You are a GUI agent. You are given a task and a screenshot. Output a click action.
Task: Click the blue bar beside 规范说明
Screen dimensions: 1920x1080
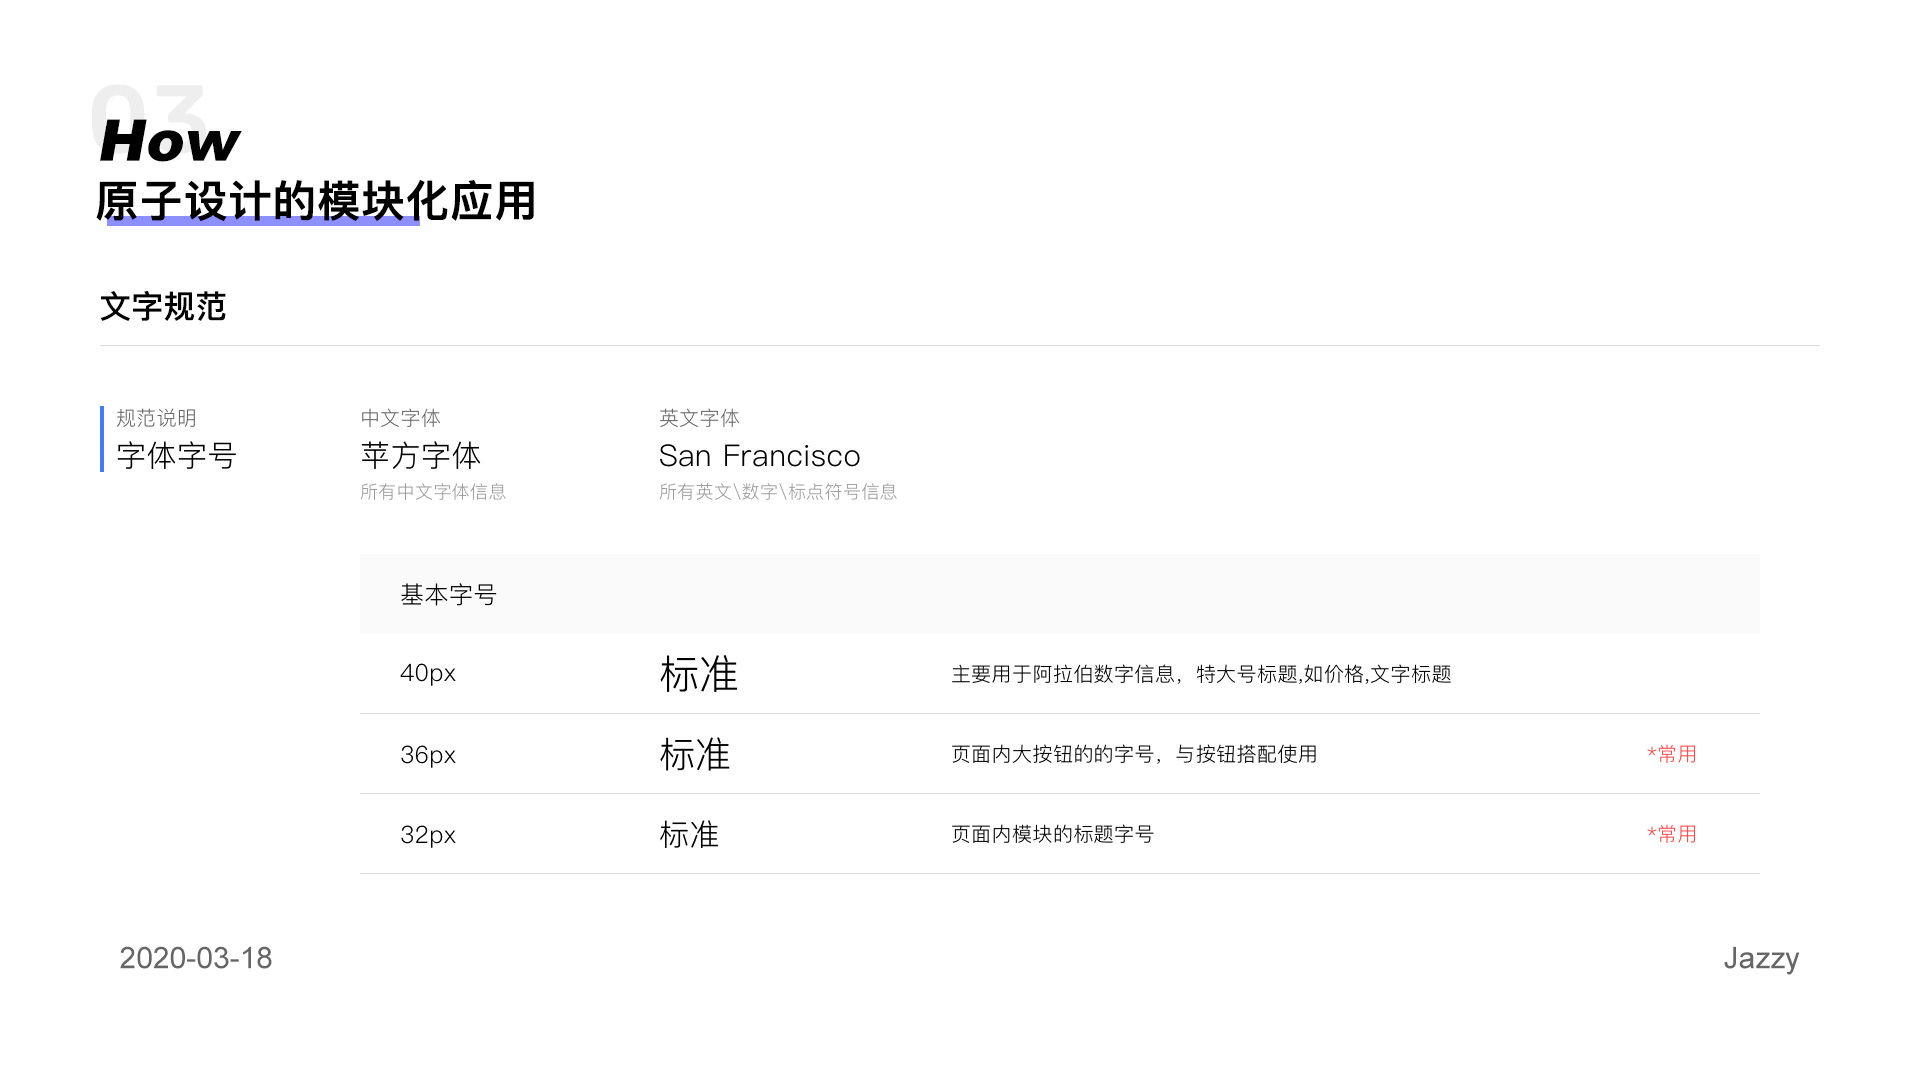click(x=102, y=438)
